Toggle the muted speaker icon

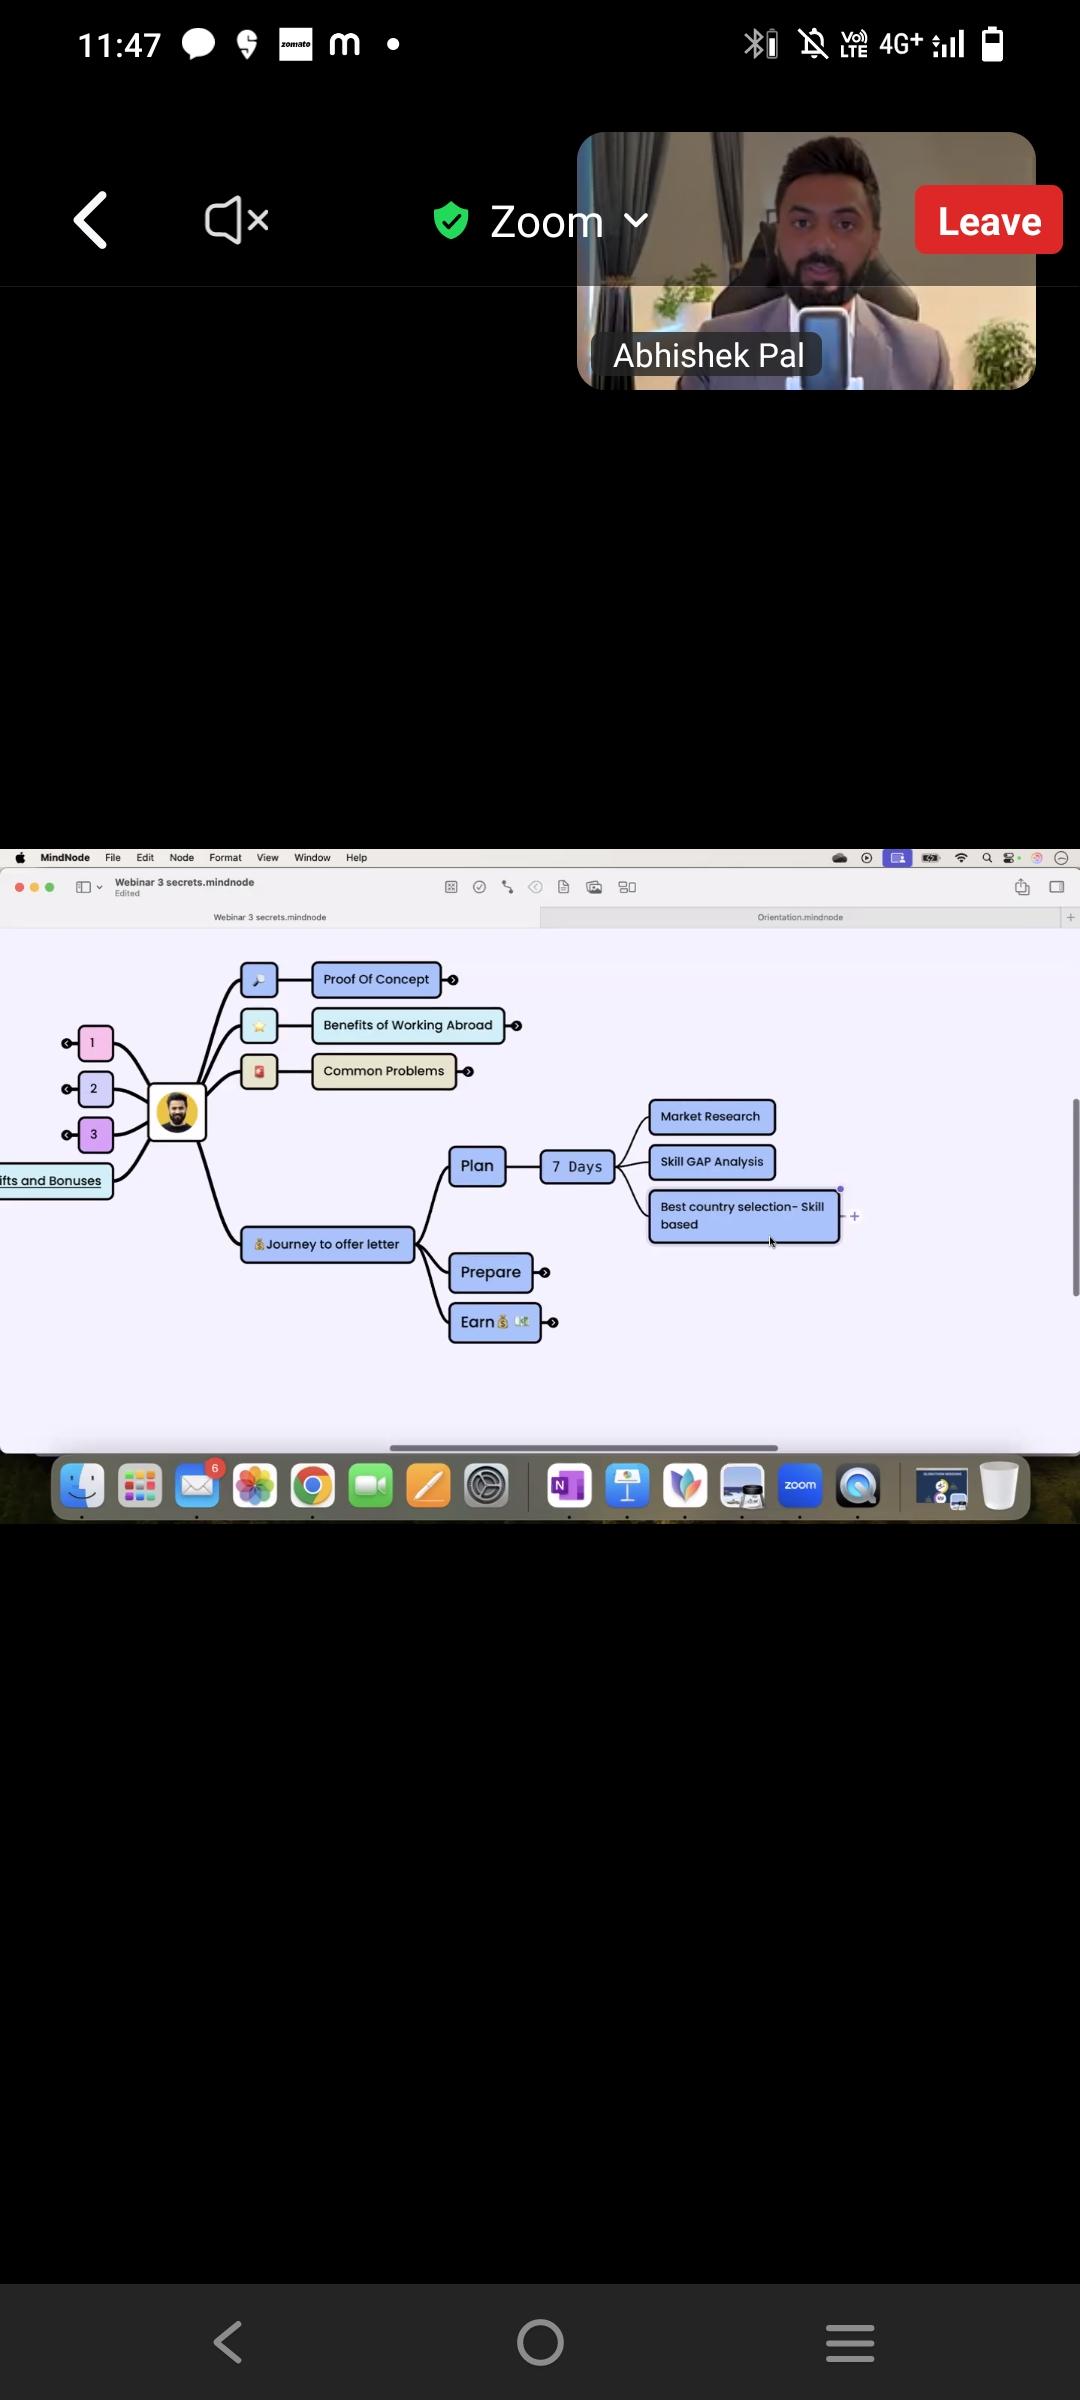coord(236,220)
